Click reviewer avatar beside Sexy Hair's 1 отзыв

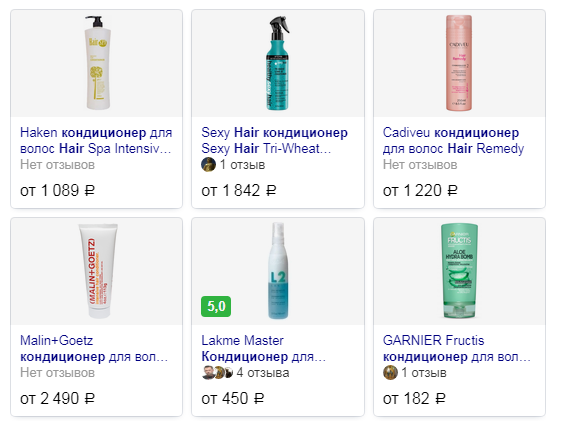point(208,165)
